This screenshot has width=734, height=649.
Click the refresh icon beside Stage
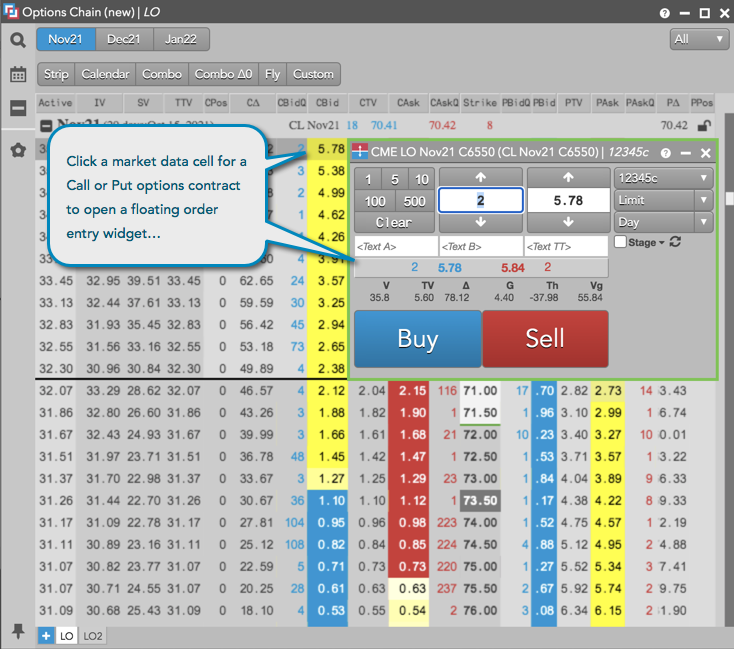675,242
